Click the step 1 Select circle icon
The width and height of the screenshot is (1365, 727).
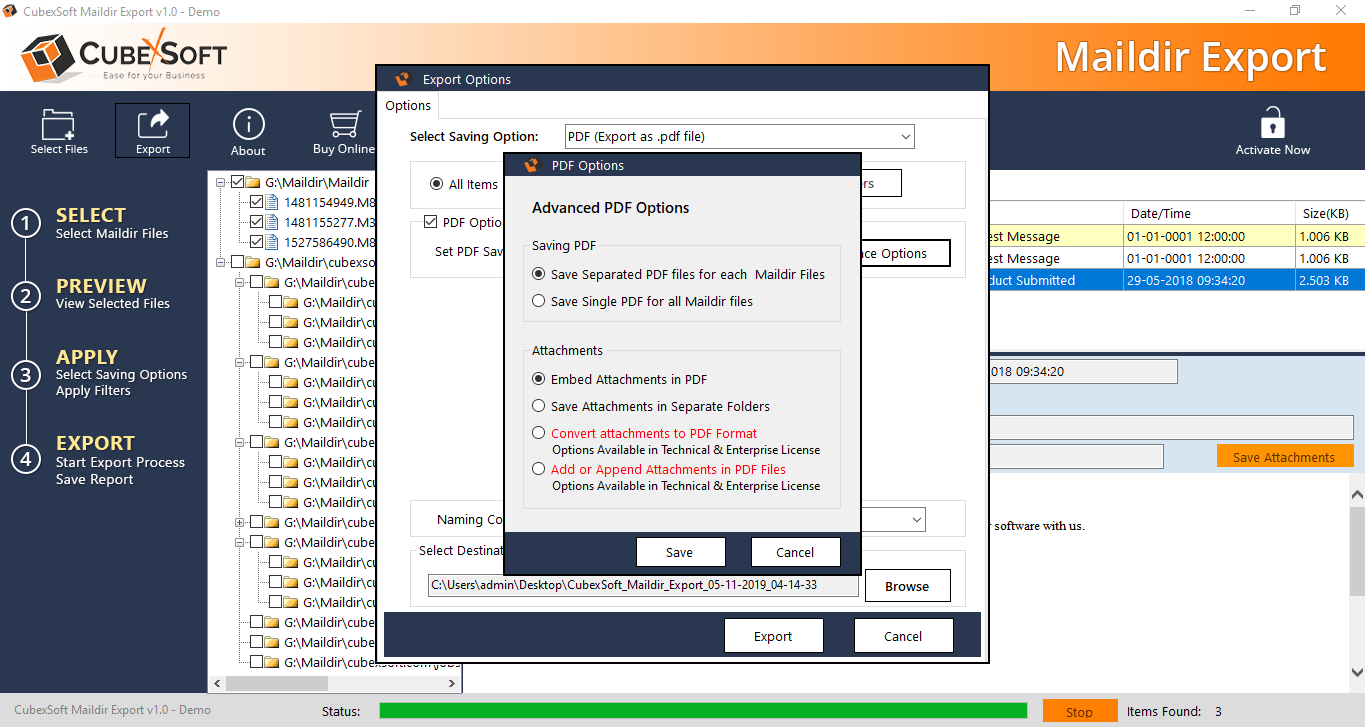point(25,223)
